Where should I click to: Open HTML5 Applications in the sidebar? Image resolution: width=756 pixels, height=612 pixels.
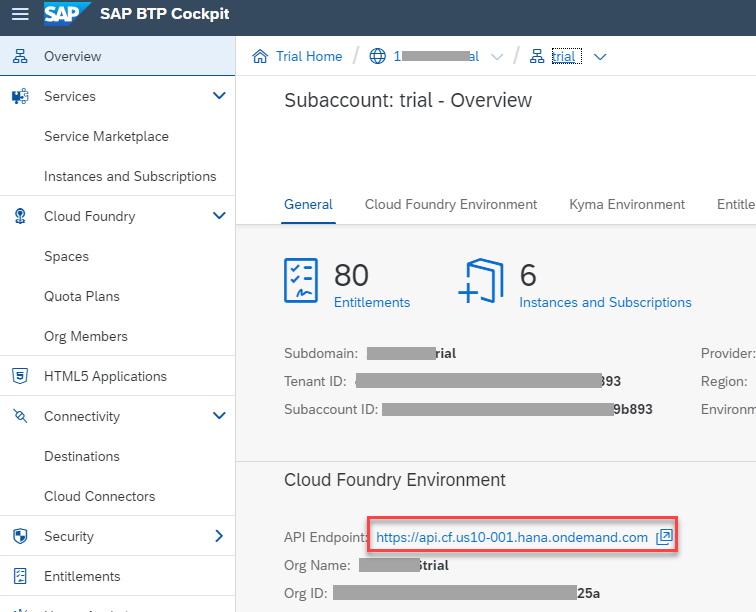(x=117, y=376)
